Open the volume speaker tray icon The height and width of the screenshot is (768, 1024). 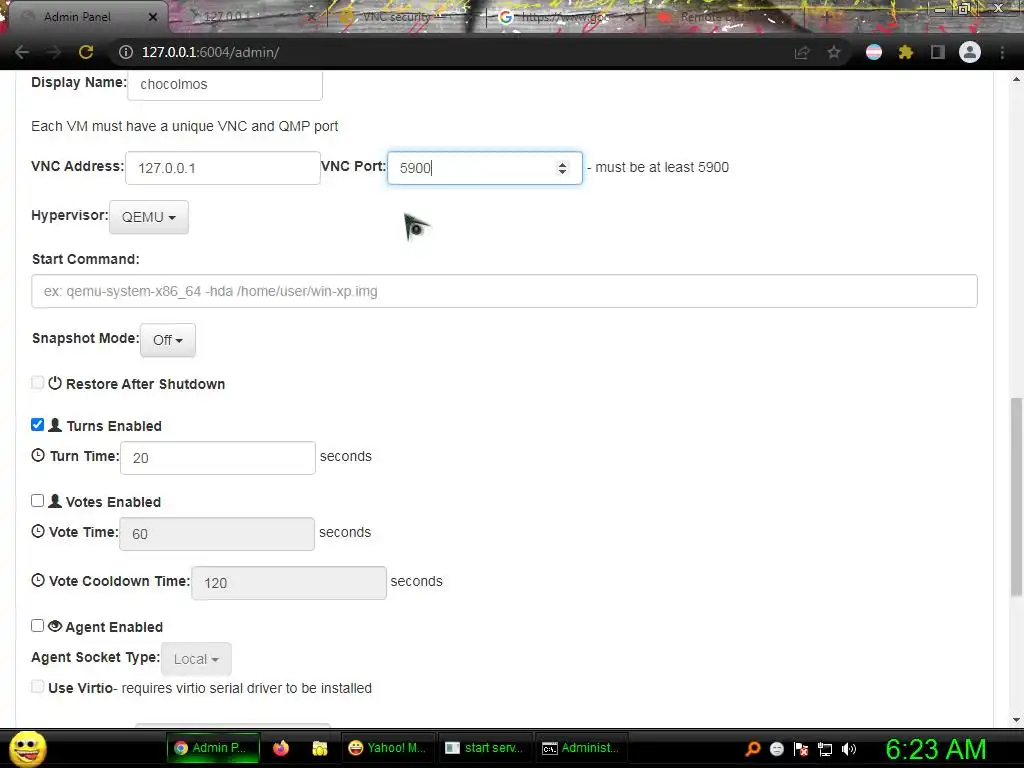point(848,749)
